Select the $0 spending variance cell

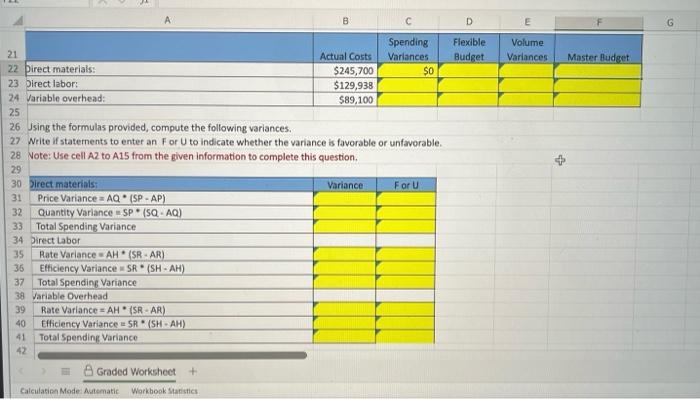click(408, 71)
